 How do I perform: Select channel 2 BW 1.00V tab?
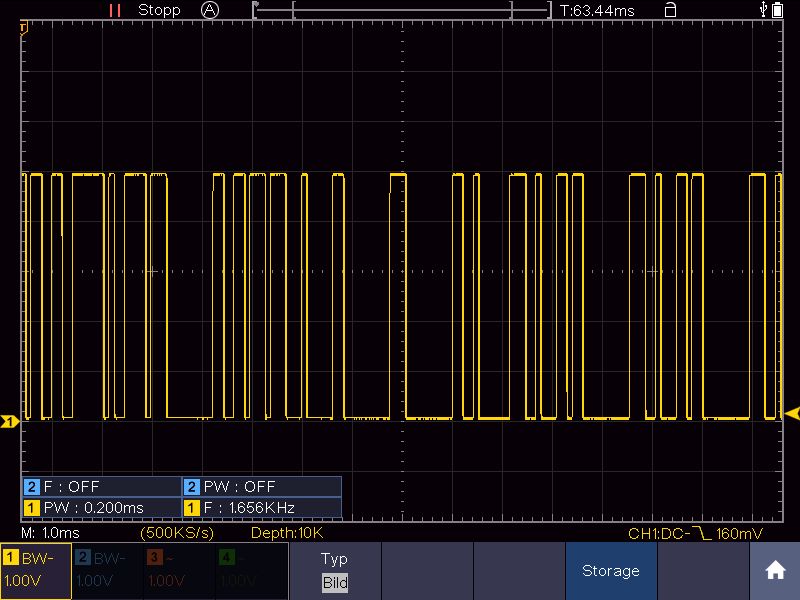(107, 570)
